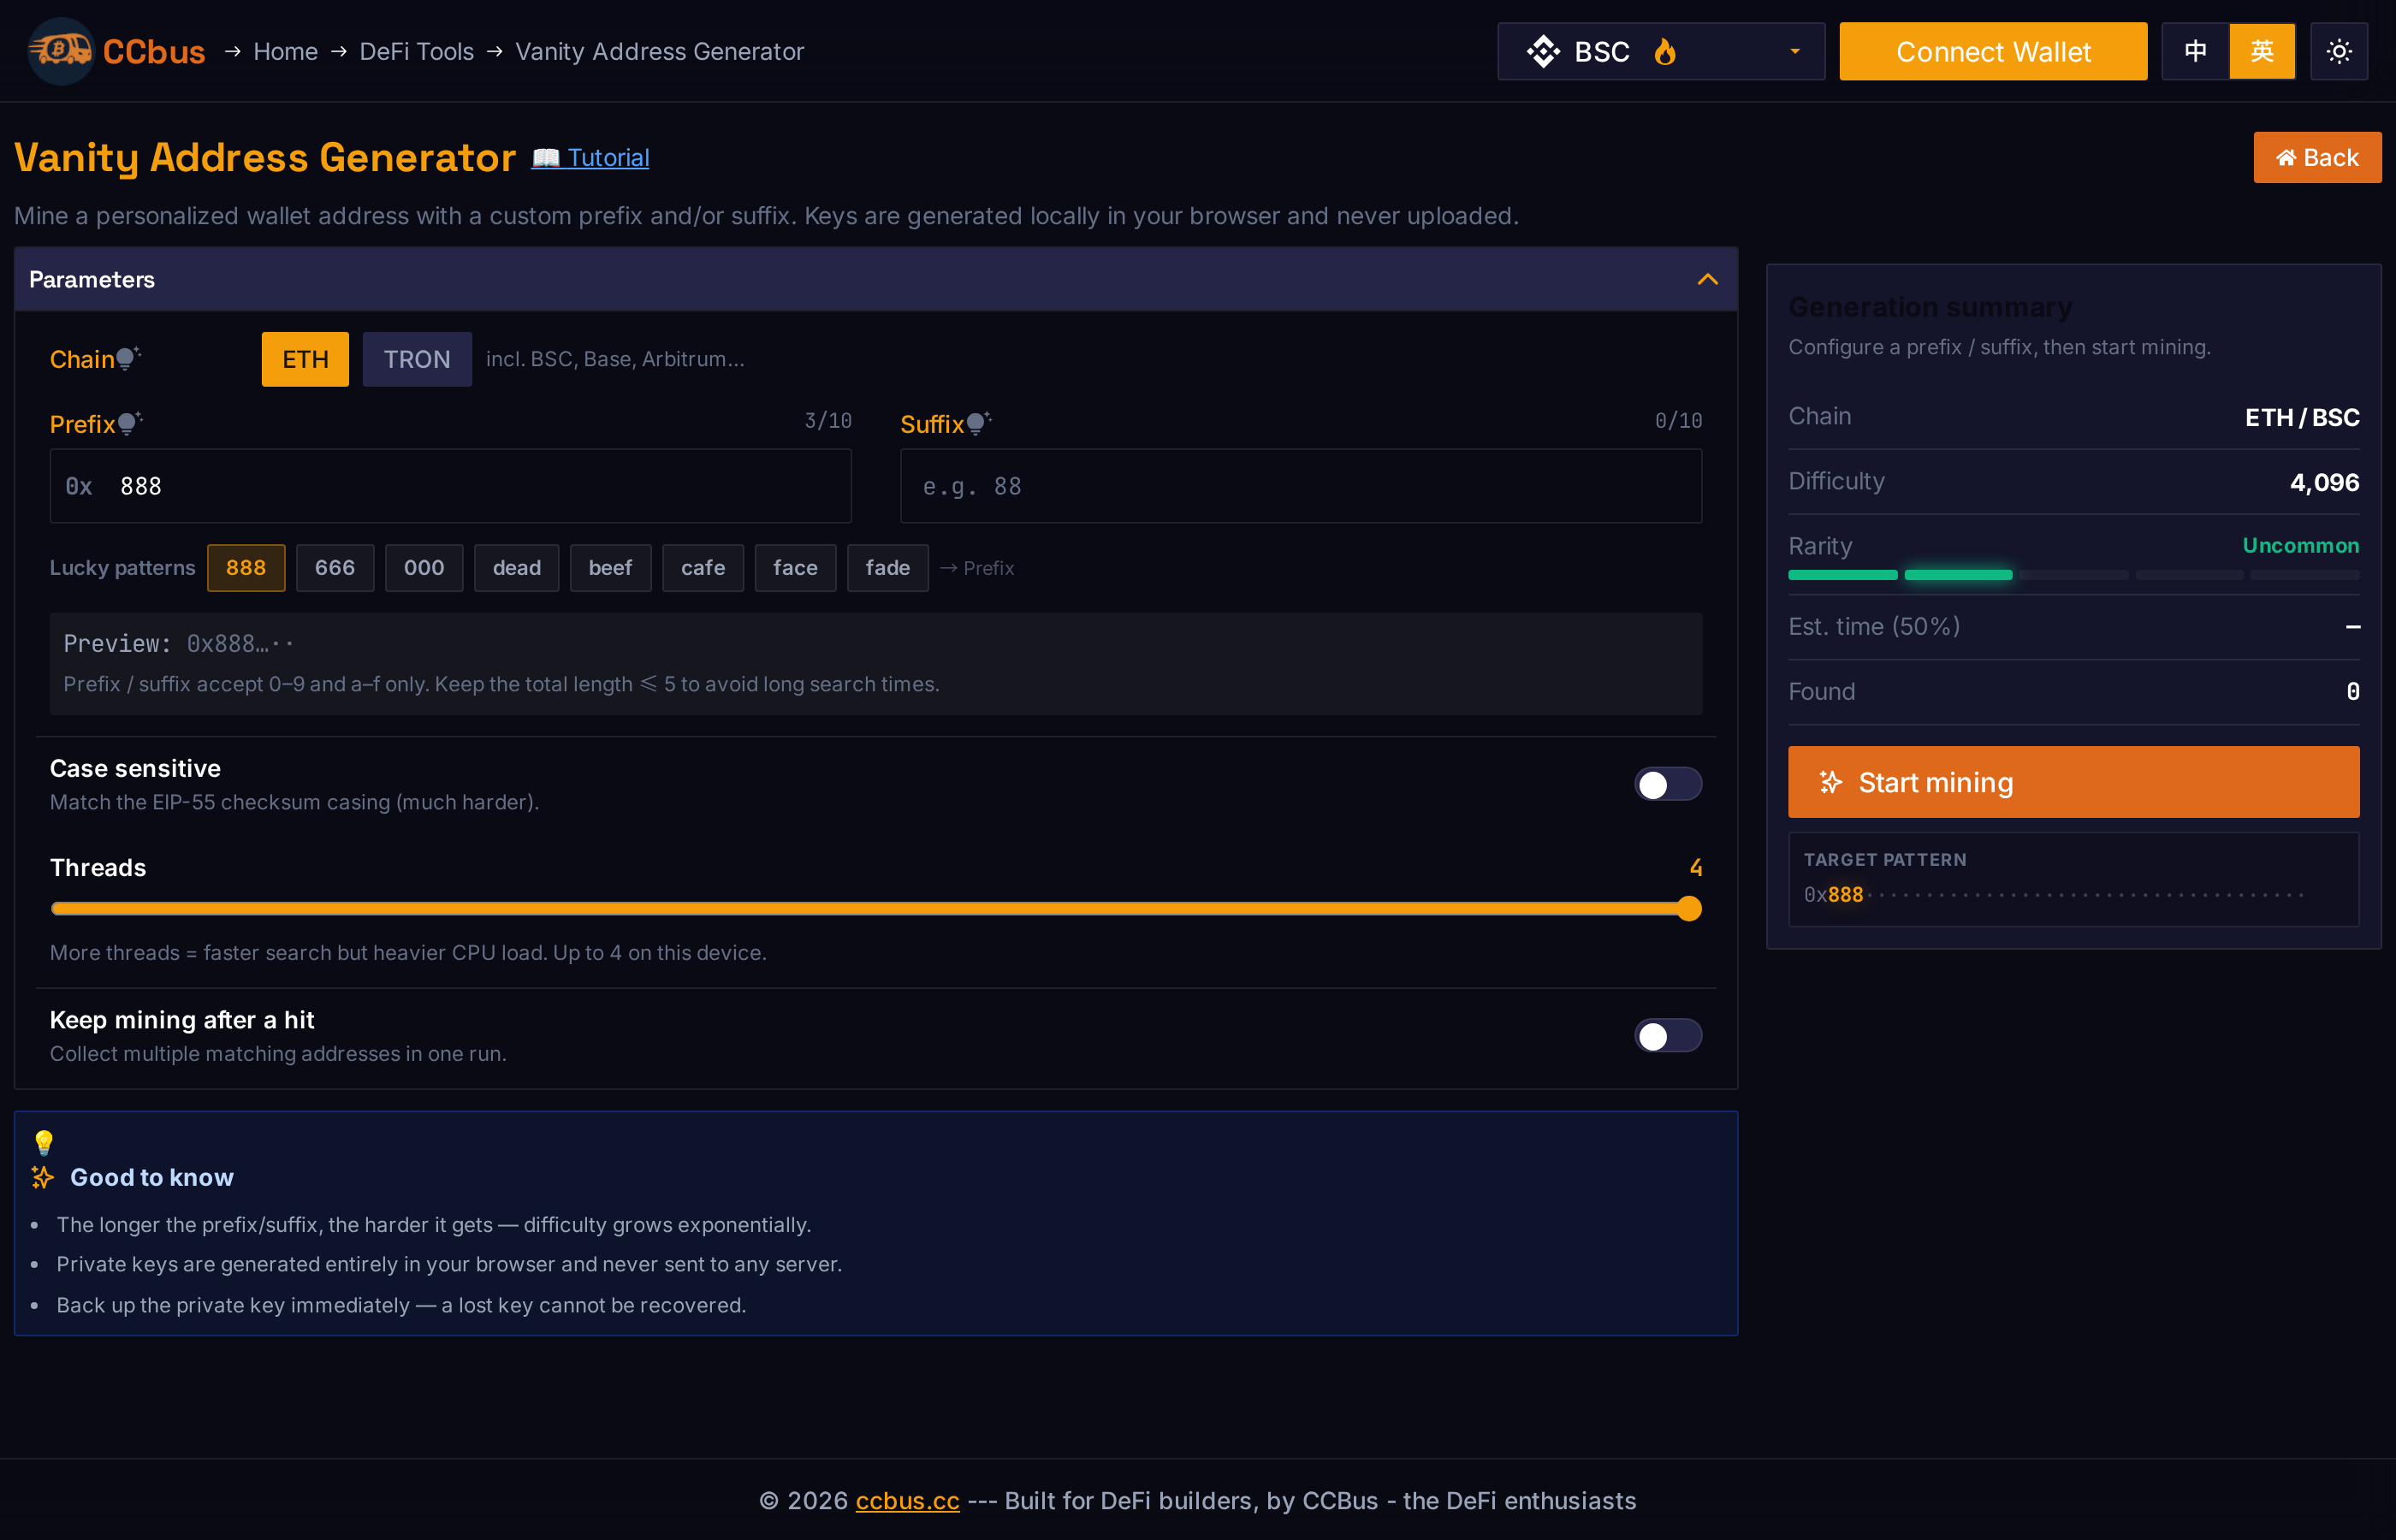This screenshot has height=1540, width=2396.
Task: Click the Connect Wallet button
Action: [1992, 51]
